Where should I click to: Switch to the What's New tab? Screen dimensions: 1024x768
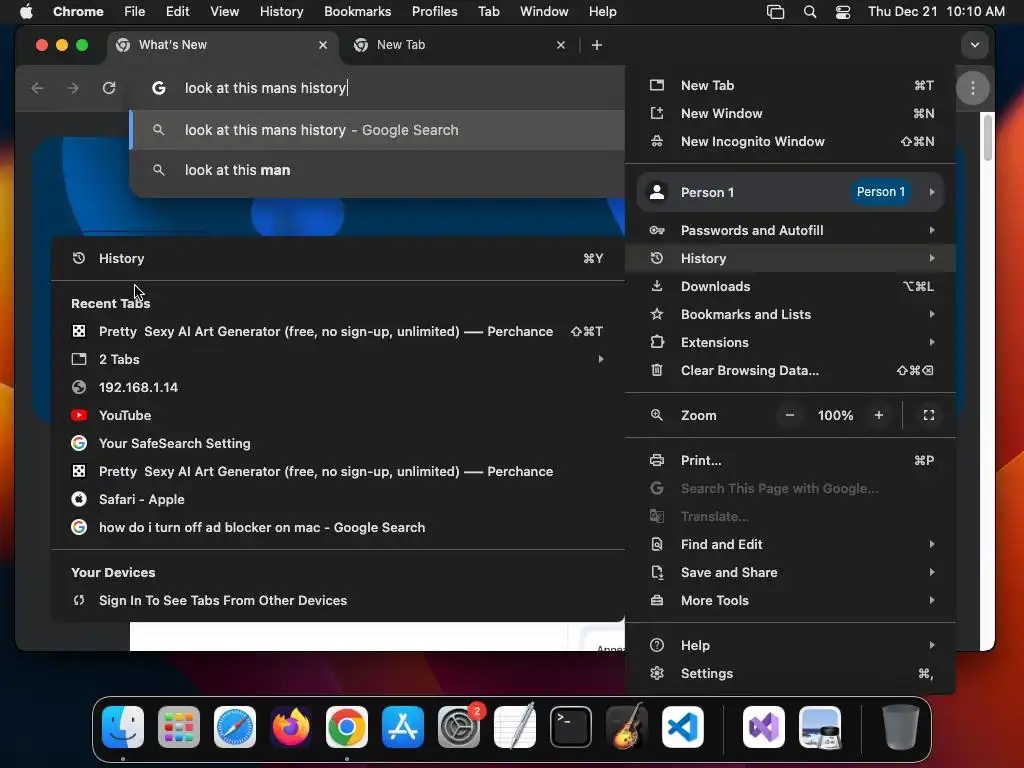(x=222, y=45)
